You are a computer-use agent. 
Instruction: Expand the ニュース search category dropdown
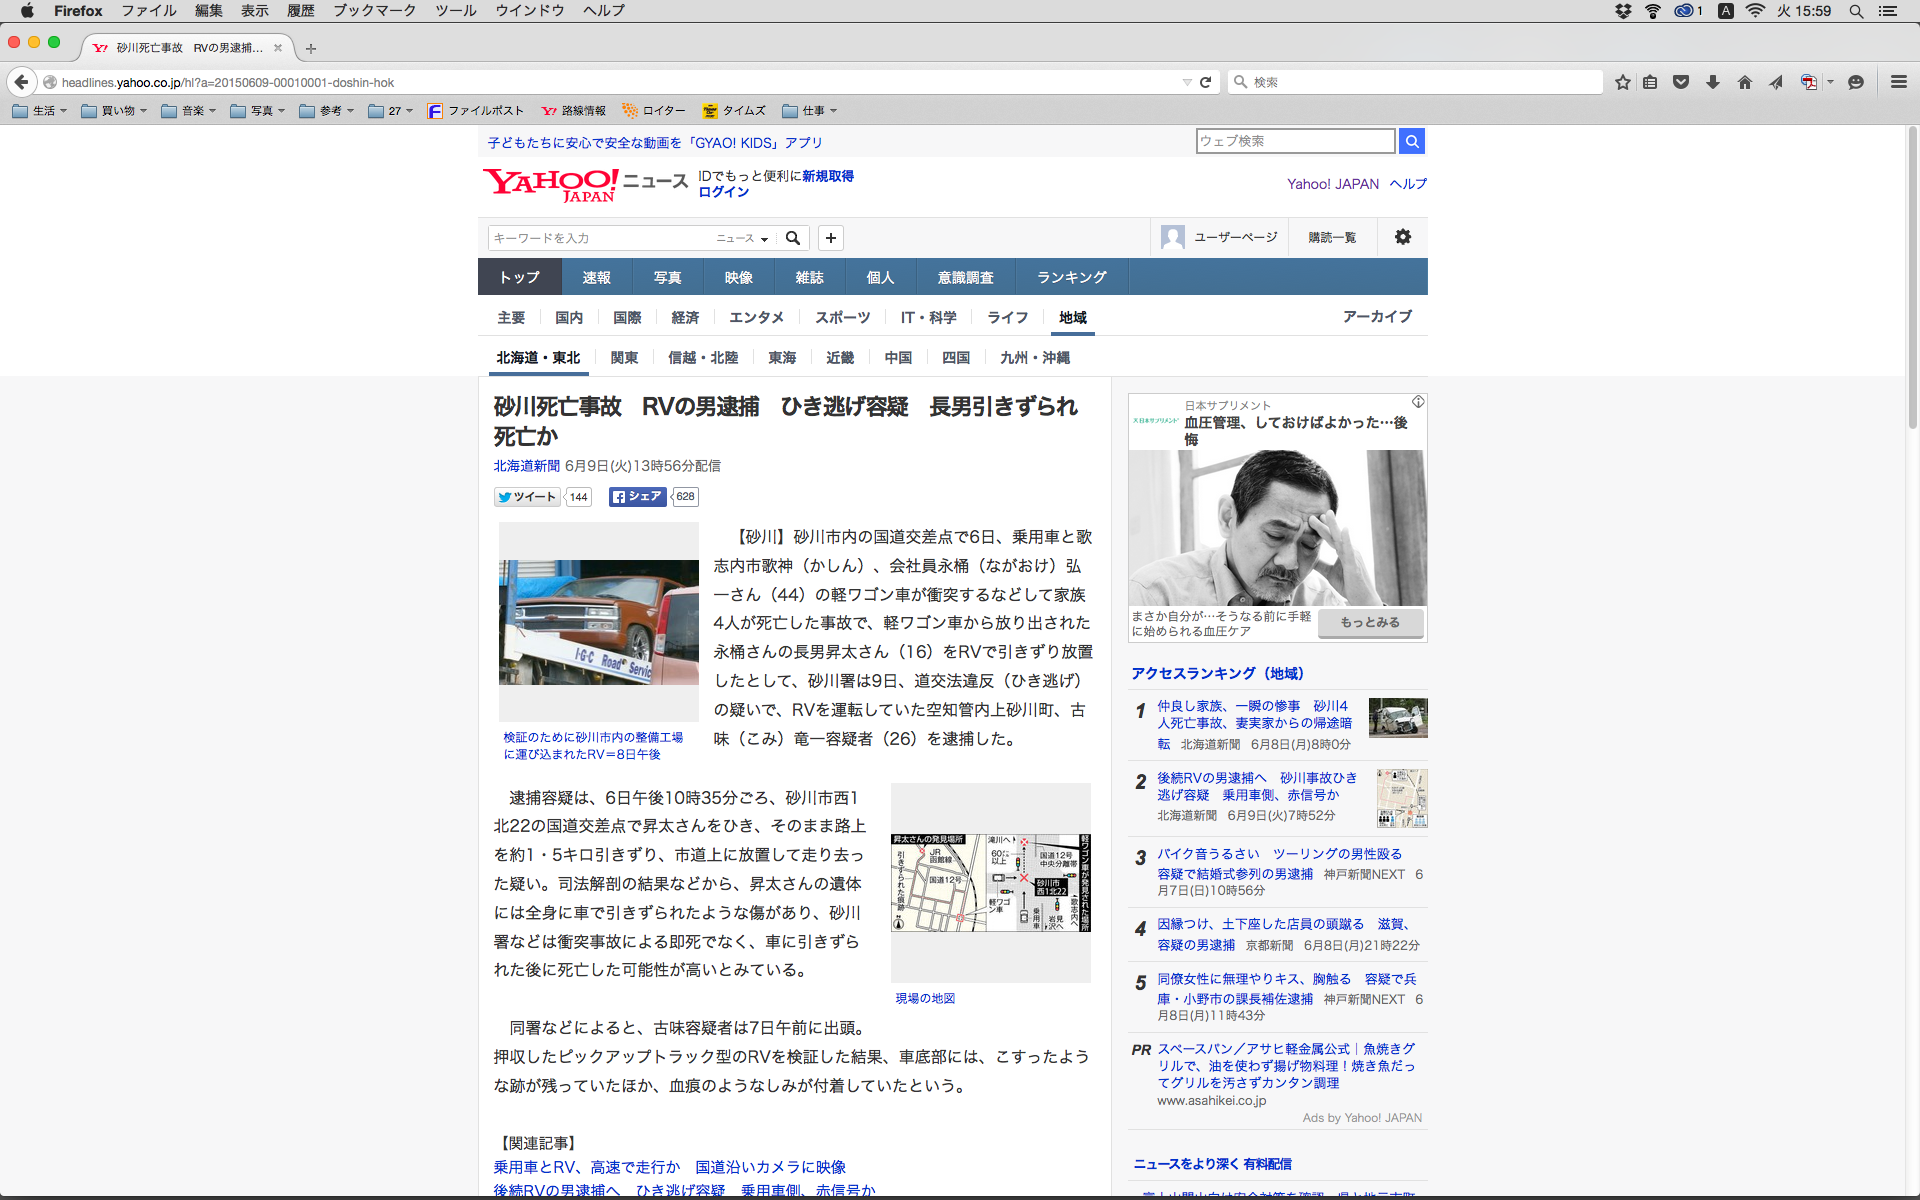click(x=742, y=238)
